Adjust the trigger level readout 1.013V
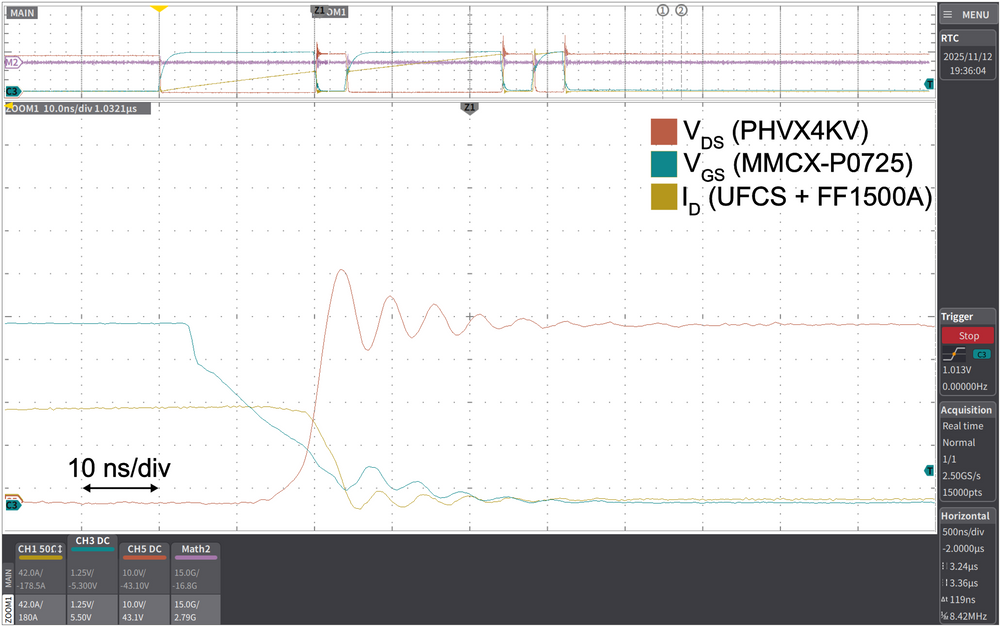 pos(956,370)
